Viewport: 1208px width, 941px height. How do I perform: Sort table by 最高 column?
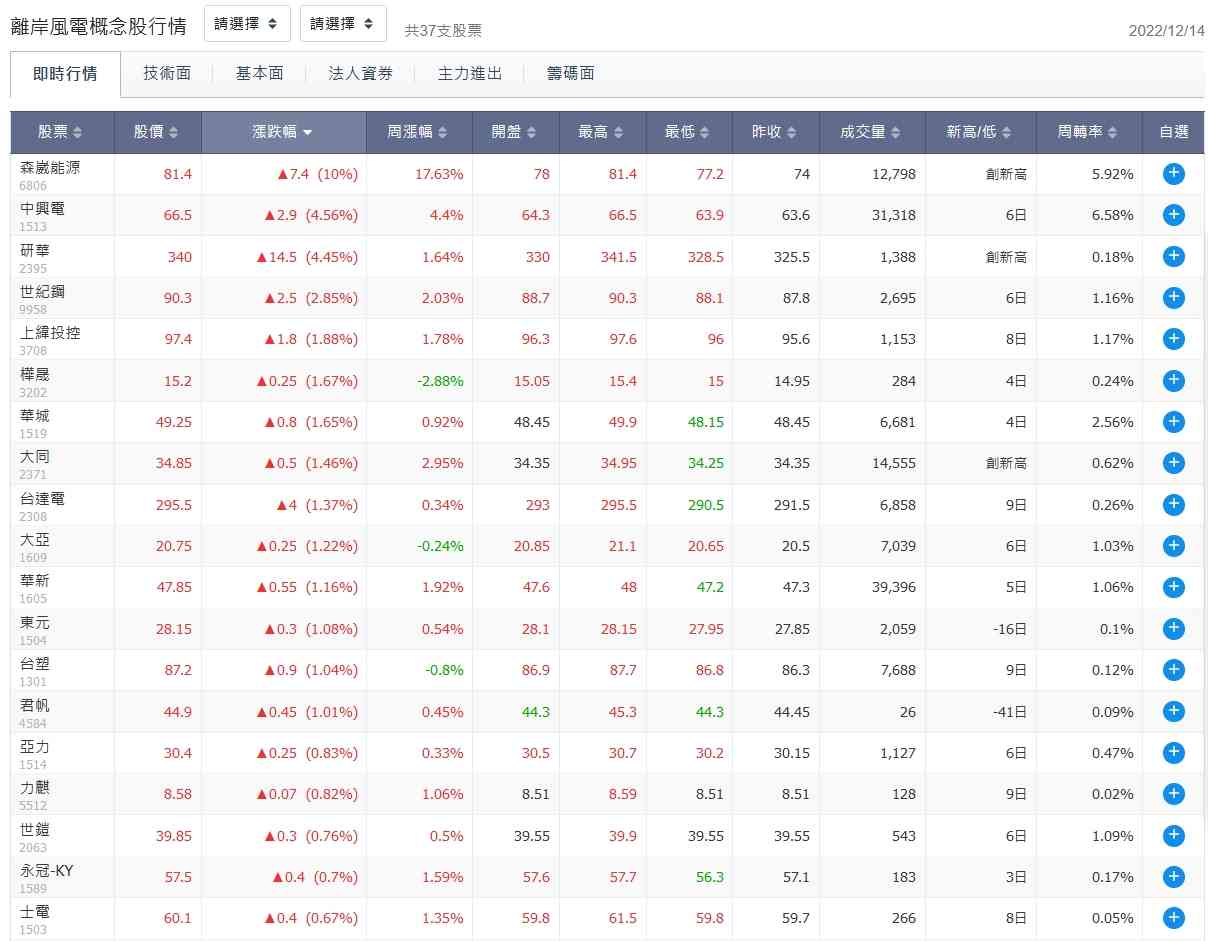coord(602,132)
